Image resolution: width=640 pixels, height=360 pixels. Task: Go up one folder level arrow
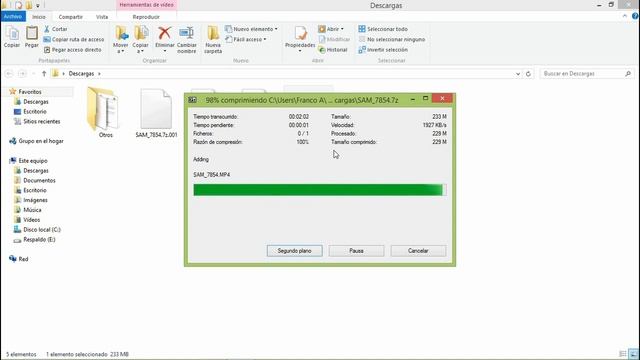44,74
